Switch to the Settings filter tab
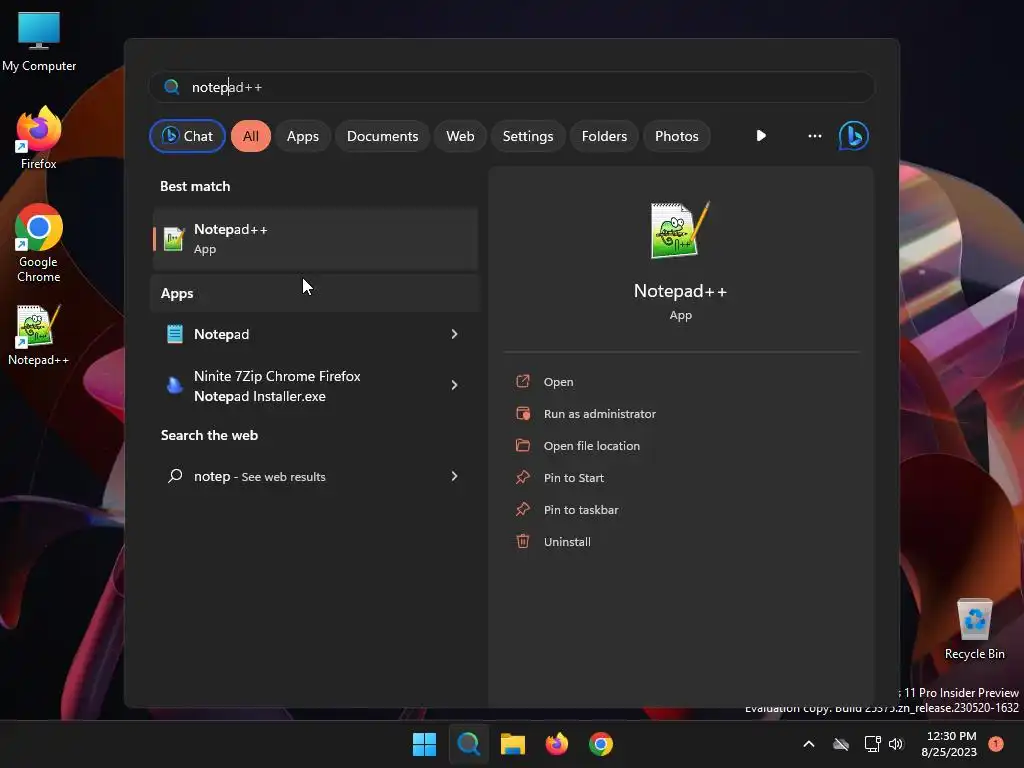Viewport: 1024px width, 768px height. pyautogui.click(x=528, y=136)
